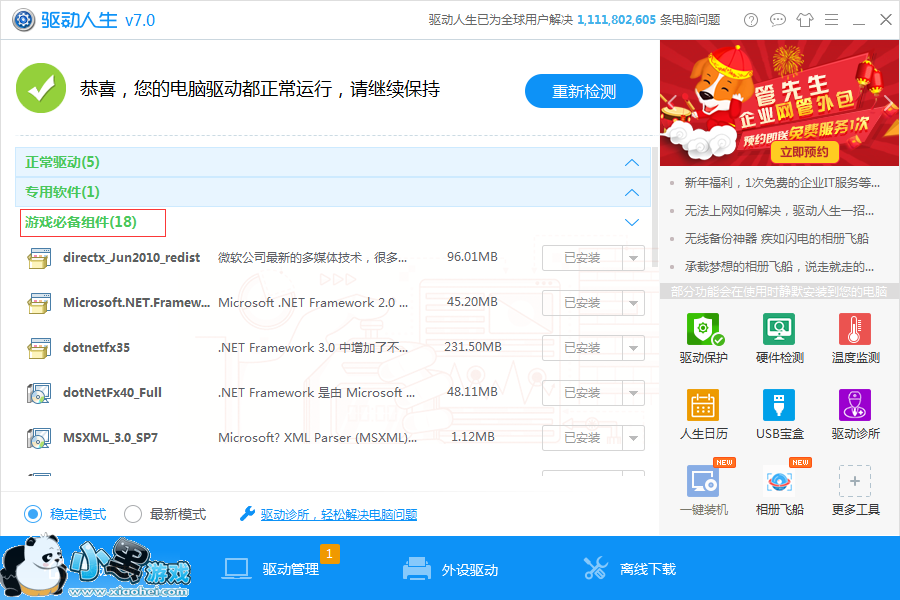
Task: Select 最新模式 radio button
Action: [x=133, y=514]
